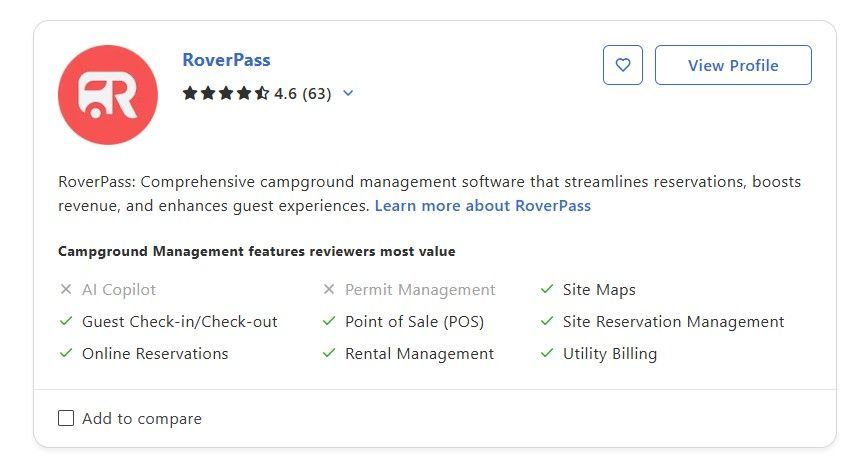This screenshot has width=855, height=476.
Task: Click the 'Add to compare' label text
Action: pyautogui.click(x=142, y=419)
